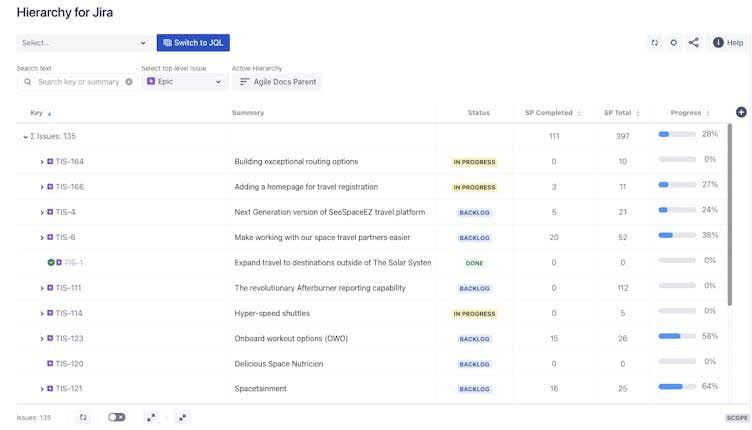752x430 pixels.
Task: Clear the search text with X icon
Action: [x=129, y=82]
